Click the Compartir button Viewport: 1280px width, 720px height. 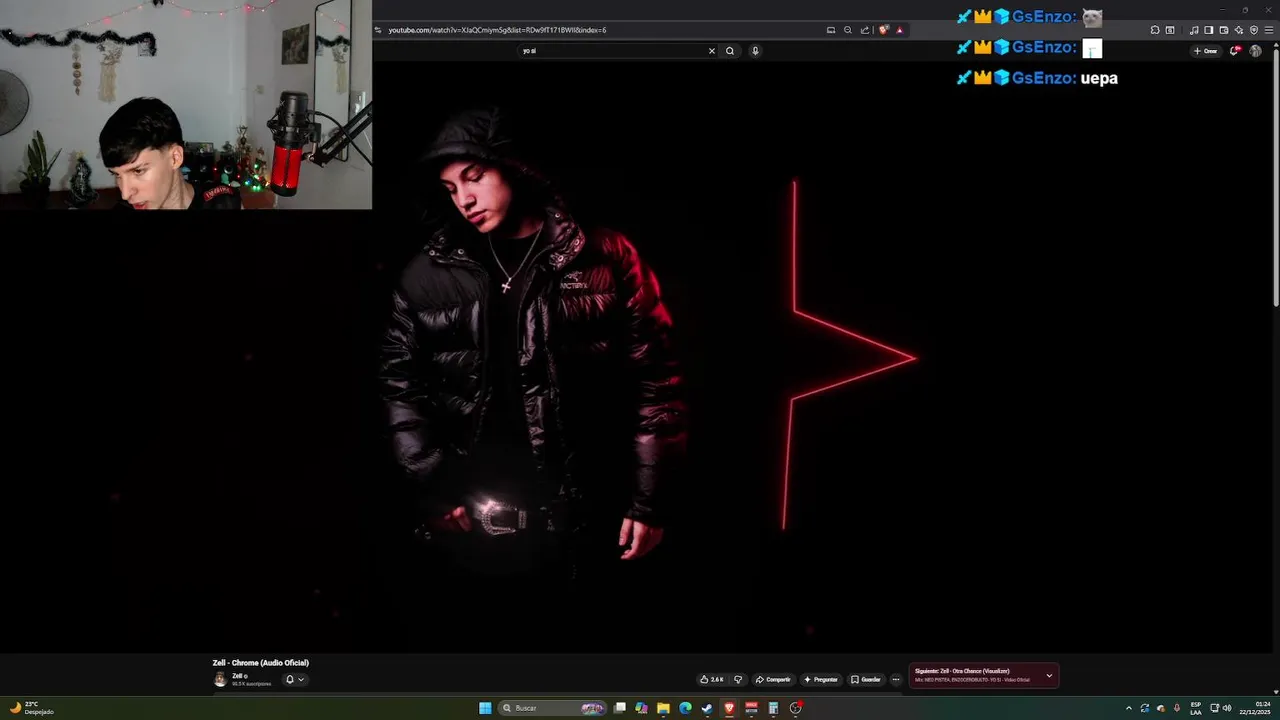click(x=773, y=679)
